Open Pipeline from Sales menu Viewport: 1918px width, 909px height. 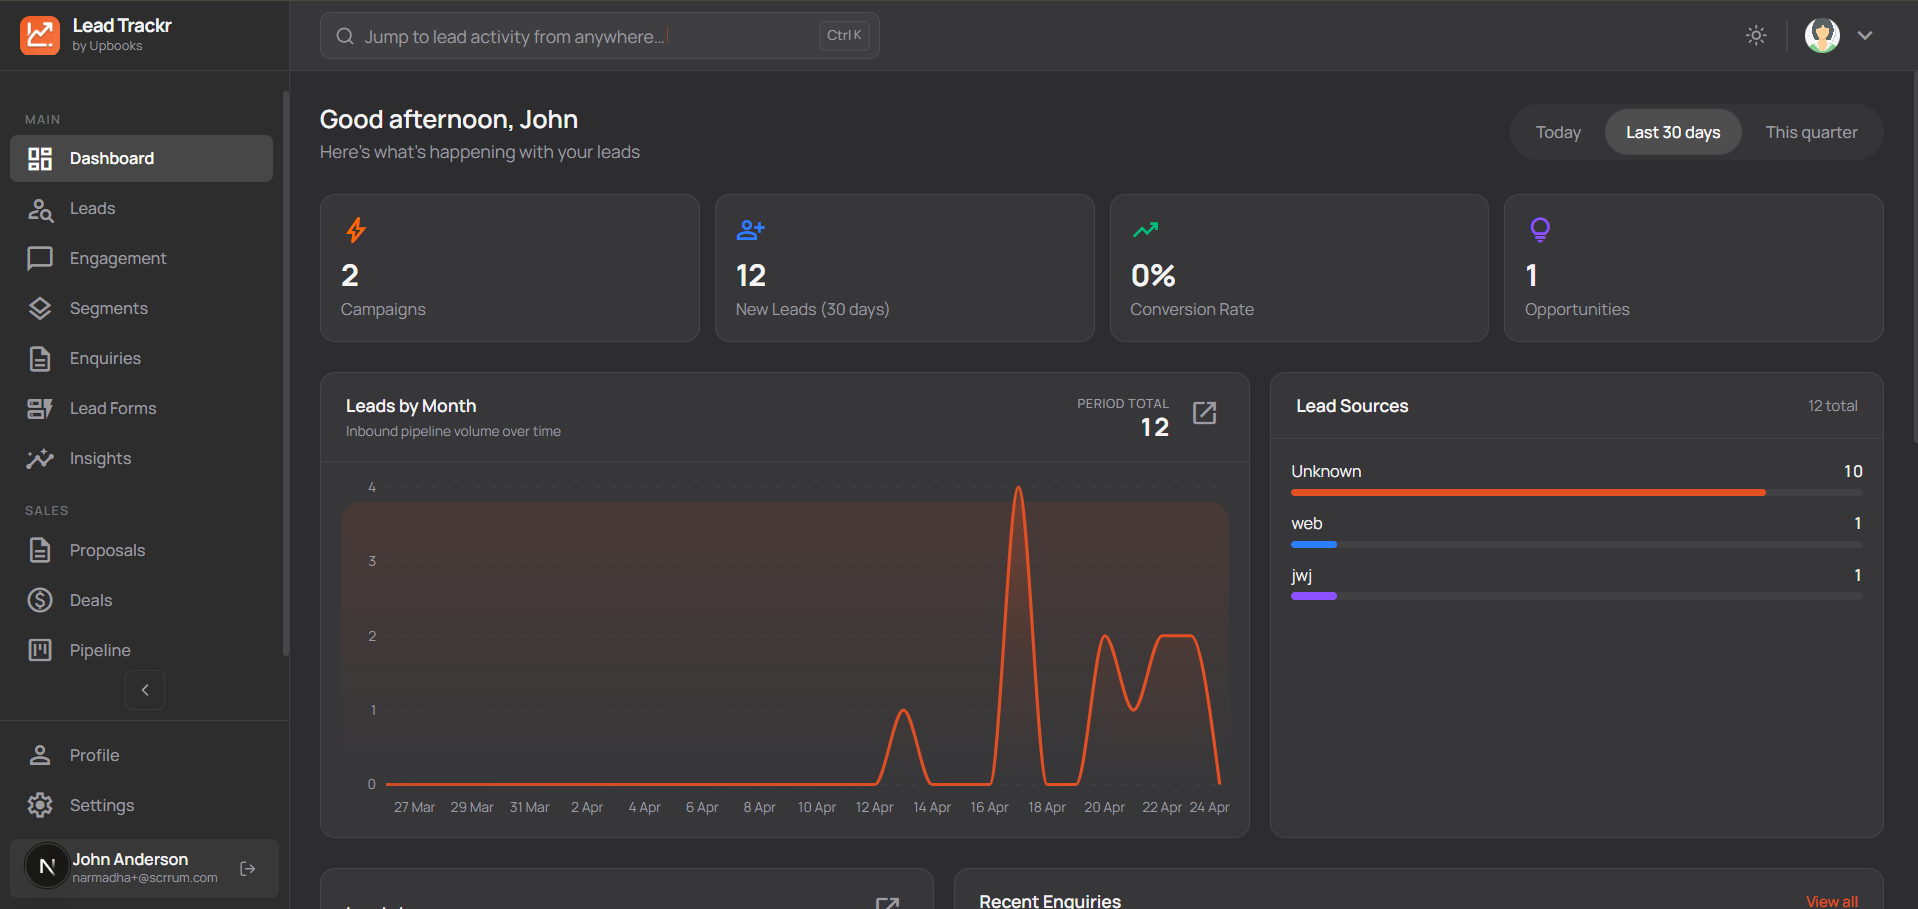tap(100, 650)
